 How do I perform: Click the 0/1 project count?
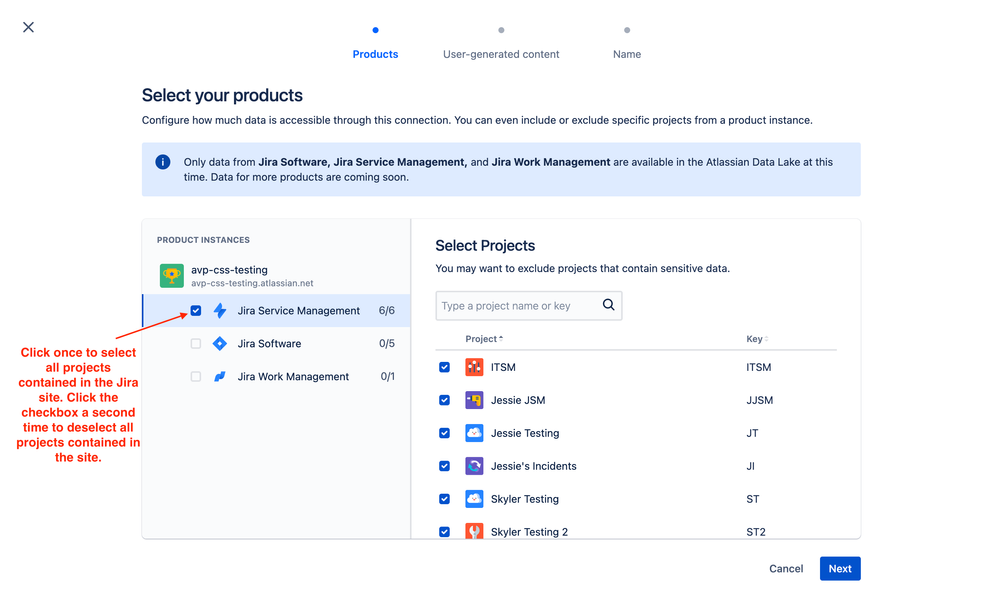[387, 376]
